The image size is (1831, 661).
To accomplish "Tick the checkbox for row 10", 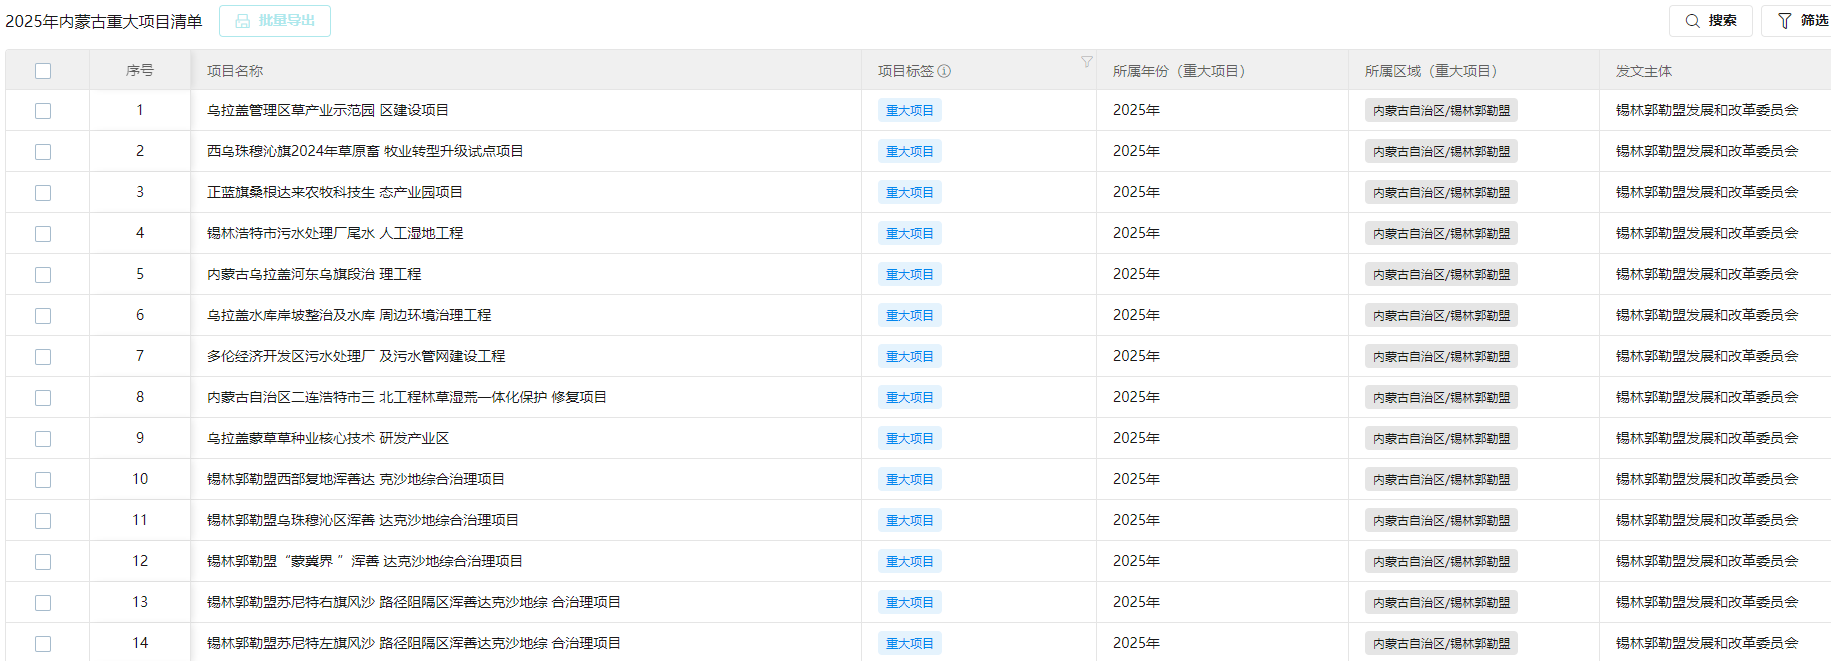I will (x=43, y=480).
